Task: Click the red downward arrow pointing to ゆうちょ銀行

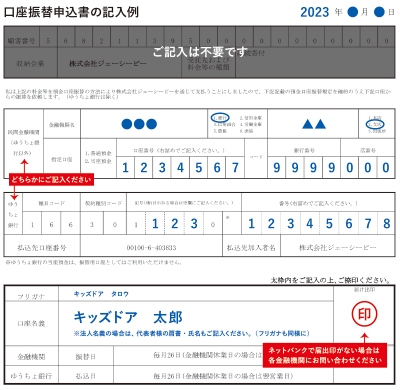Action: click(14, 192)
